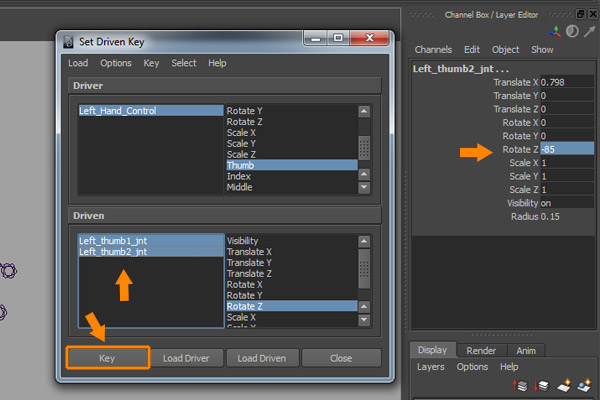Click the hyperbolic arrow icon in Channel Box
Image resolution: width=600 pixels, height=400 pixels.
(590, 31)
